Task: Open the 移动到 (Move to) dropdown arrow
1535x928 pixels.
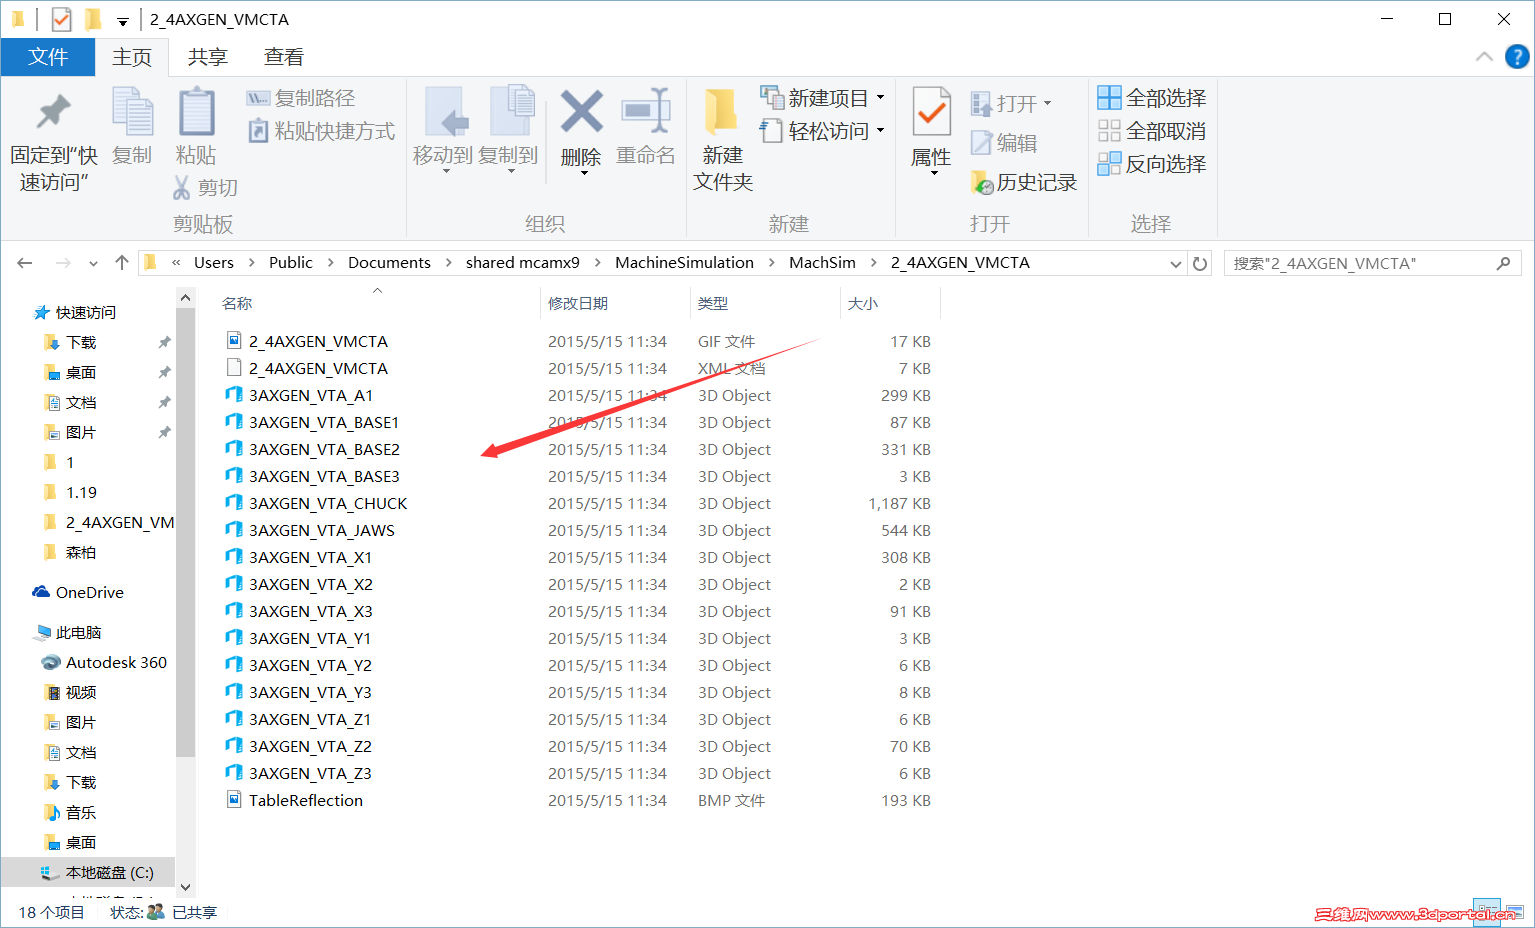Action: click(447, 168)
